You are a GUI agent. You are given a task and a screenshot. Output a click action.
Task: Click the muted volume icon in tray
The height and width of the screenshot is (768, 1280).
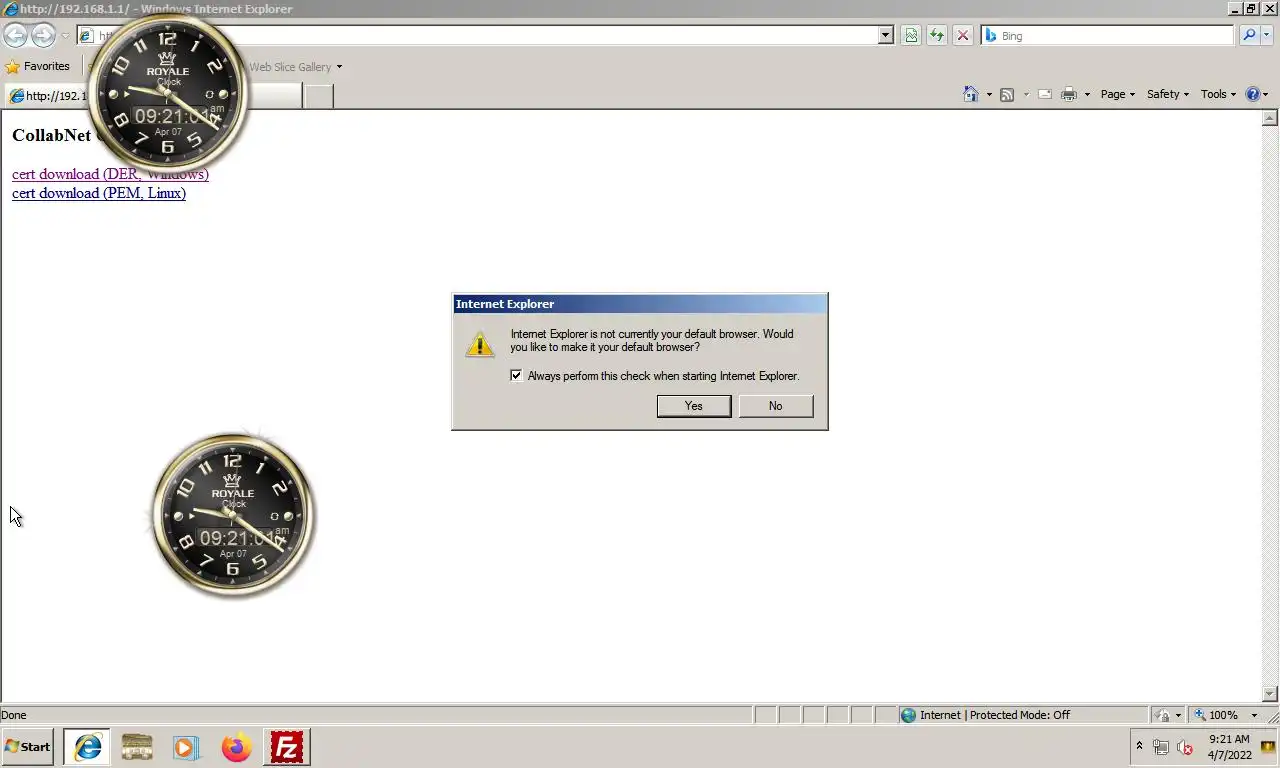(x=1186, y=747)
